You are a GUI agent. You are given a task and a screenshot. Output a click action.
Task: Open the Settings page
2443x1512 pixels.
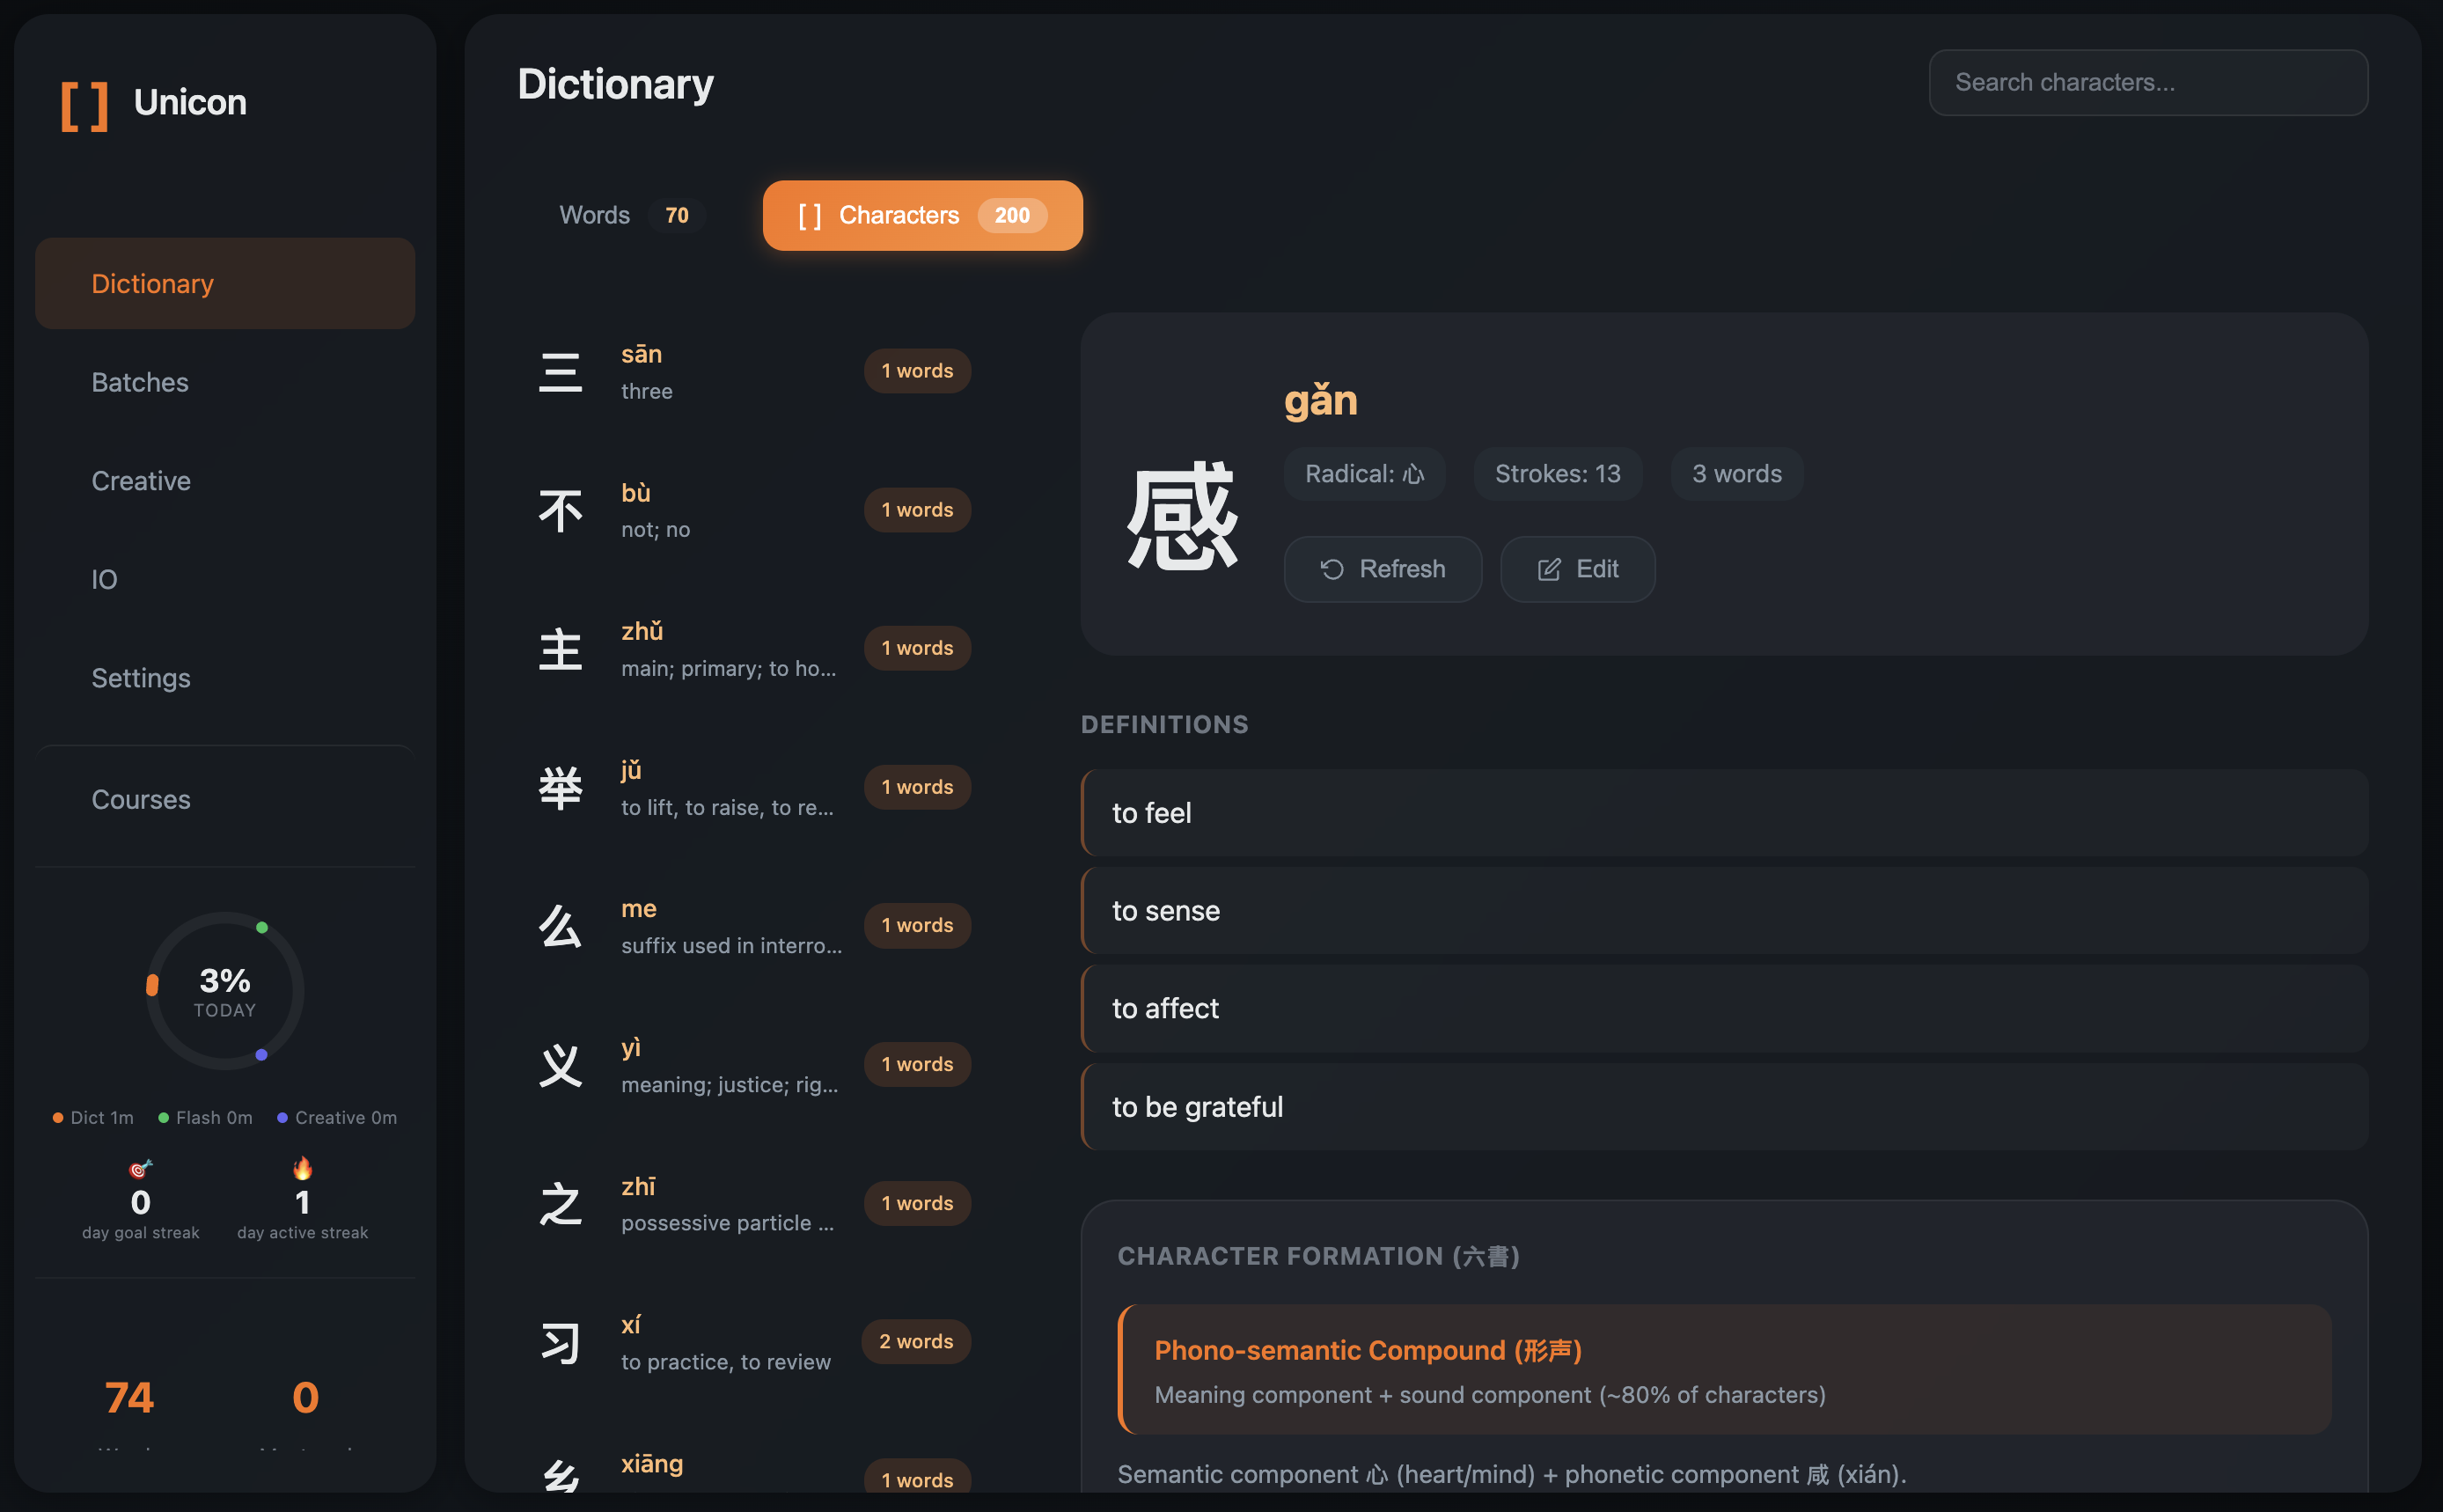[x=141, y=678]
